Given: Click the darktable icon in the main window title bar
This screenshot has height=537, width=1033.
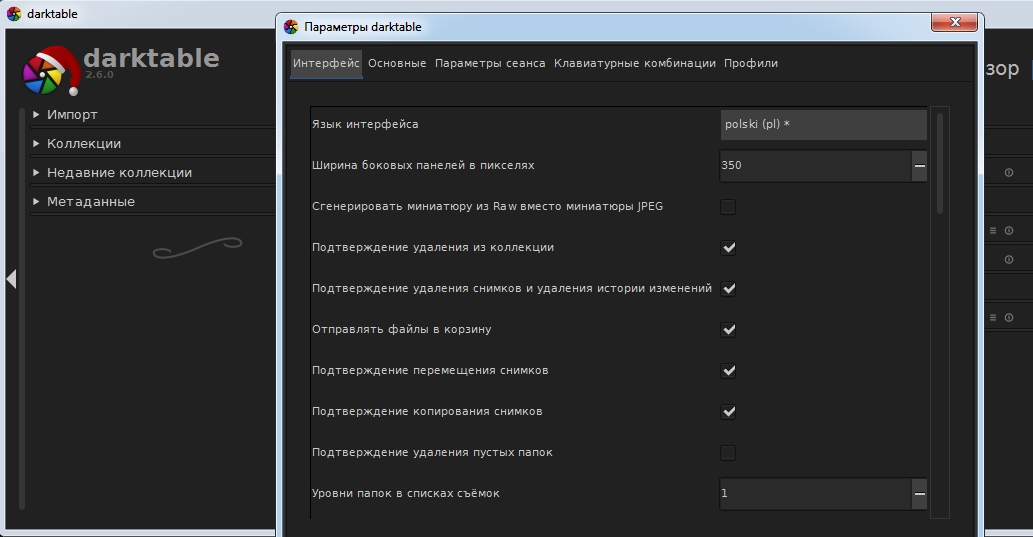Looking at the screenshot, I should pos(14,14).
